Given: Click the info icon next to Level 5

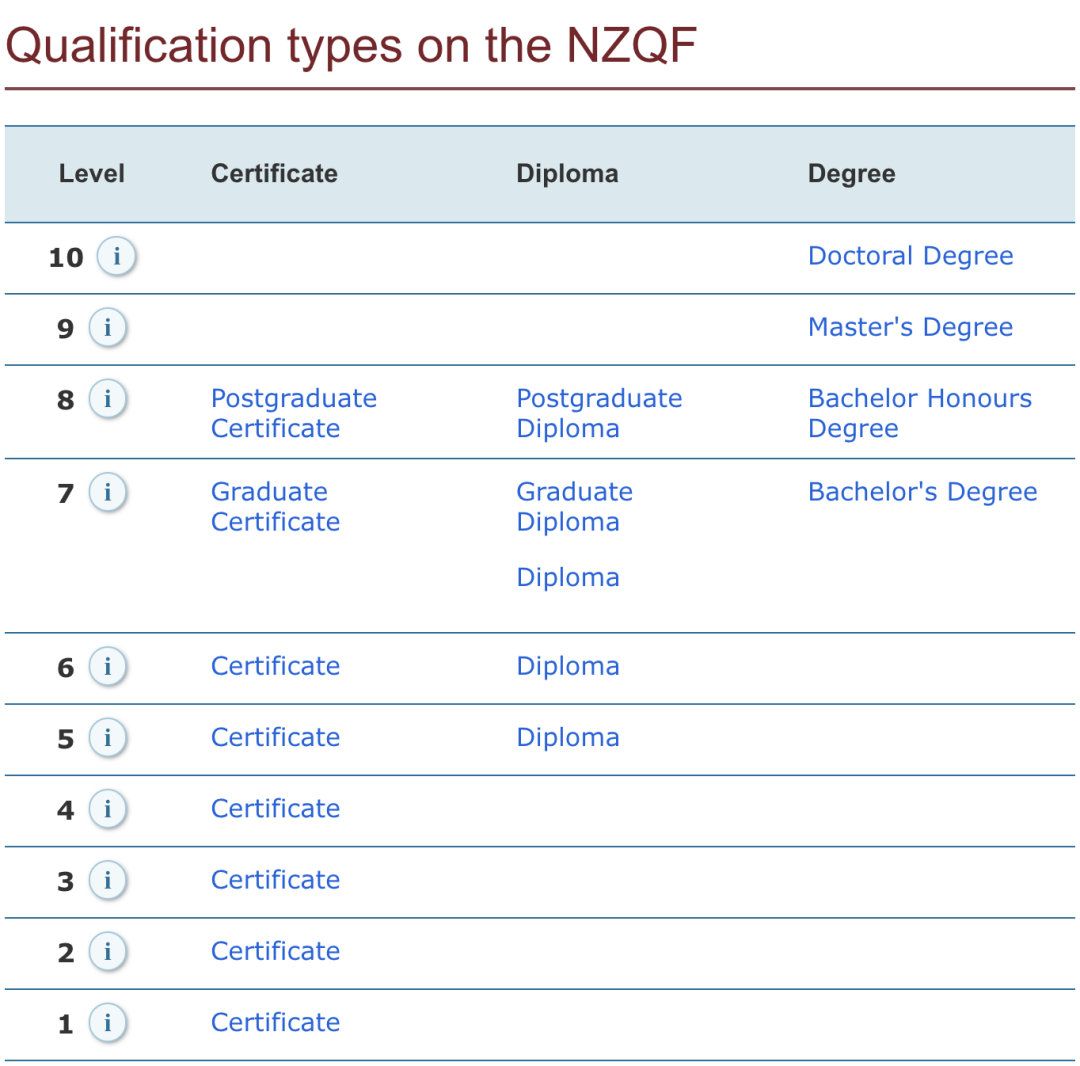Looking at the screenshot, I should point(108,738).
